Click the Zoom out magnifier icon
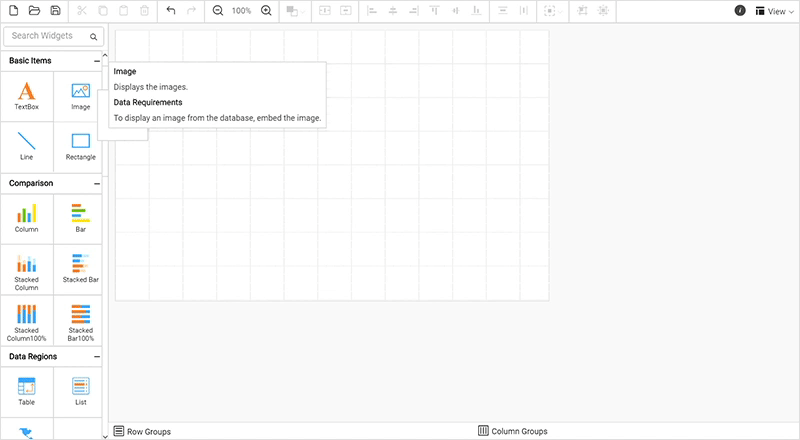Screen dimensions: 800x440 pos(218,10)
